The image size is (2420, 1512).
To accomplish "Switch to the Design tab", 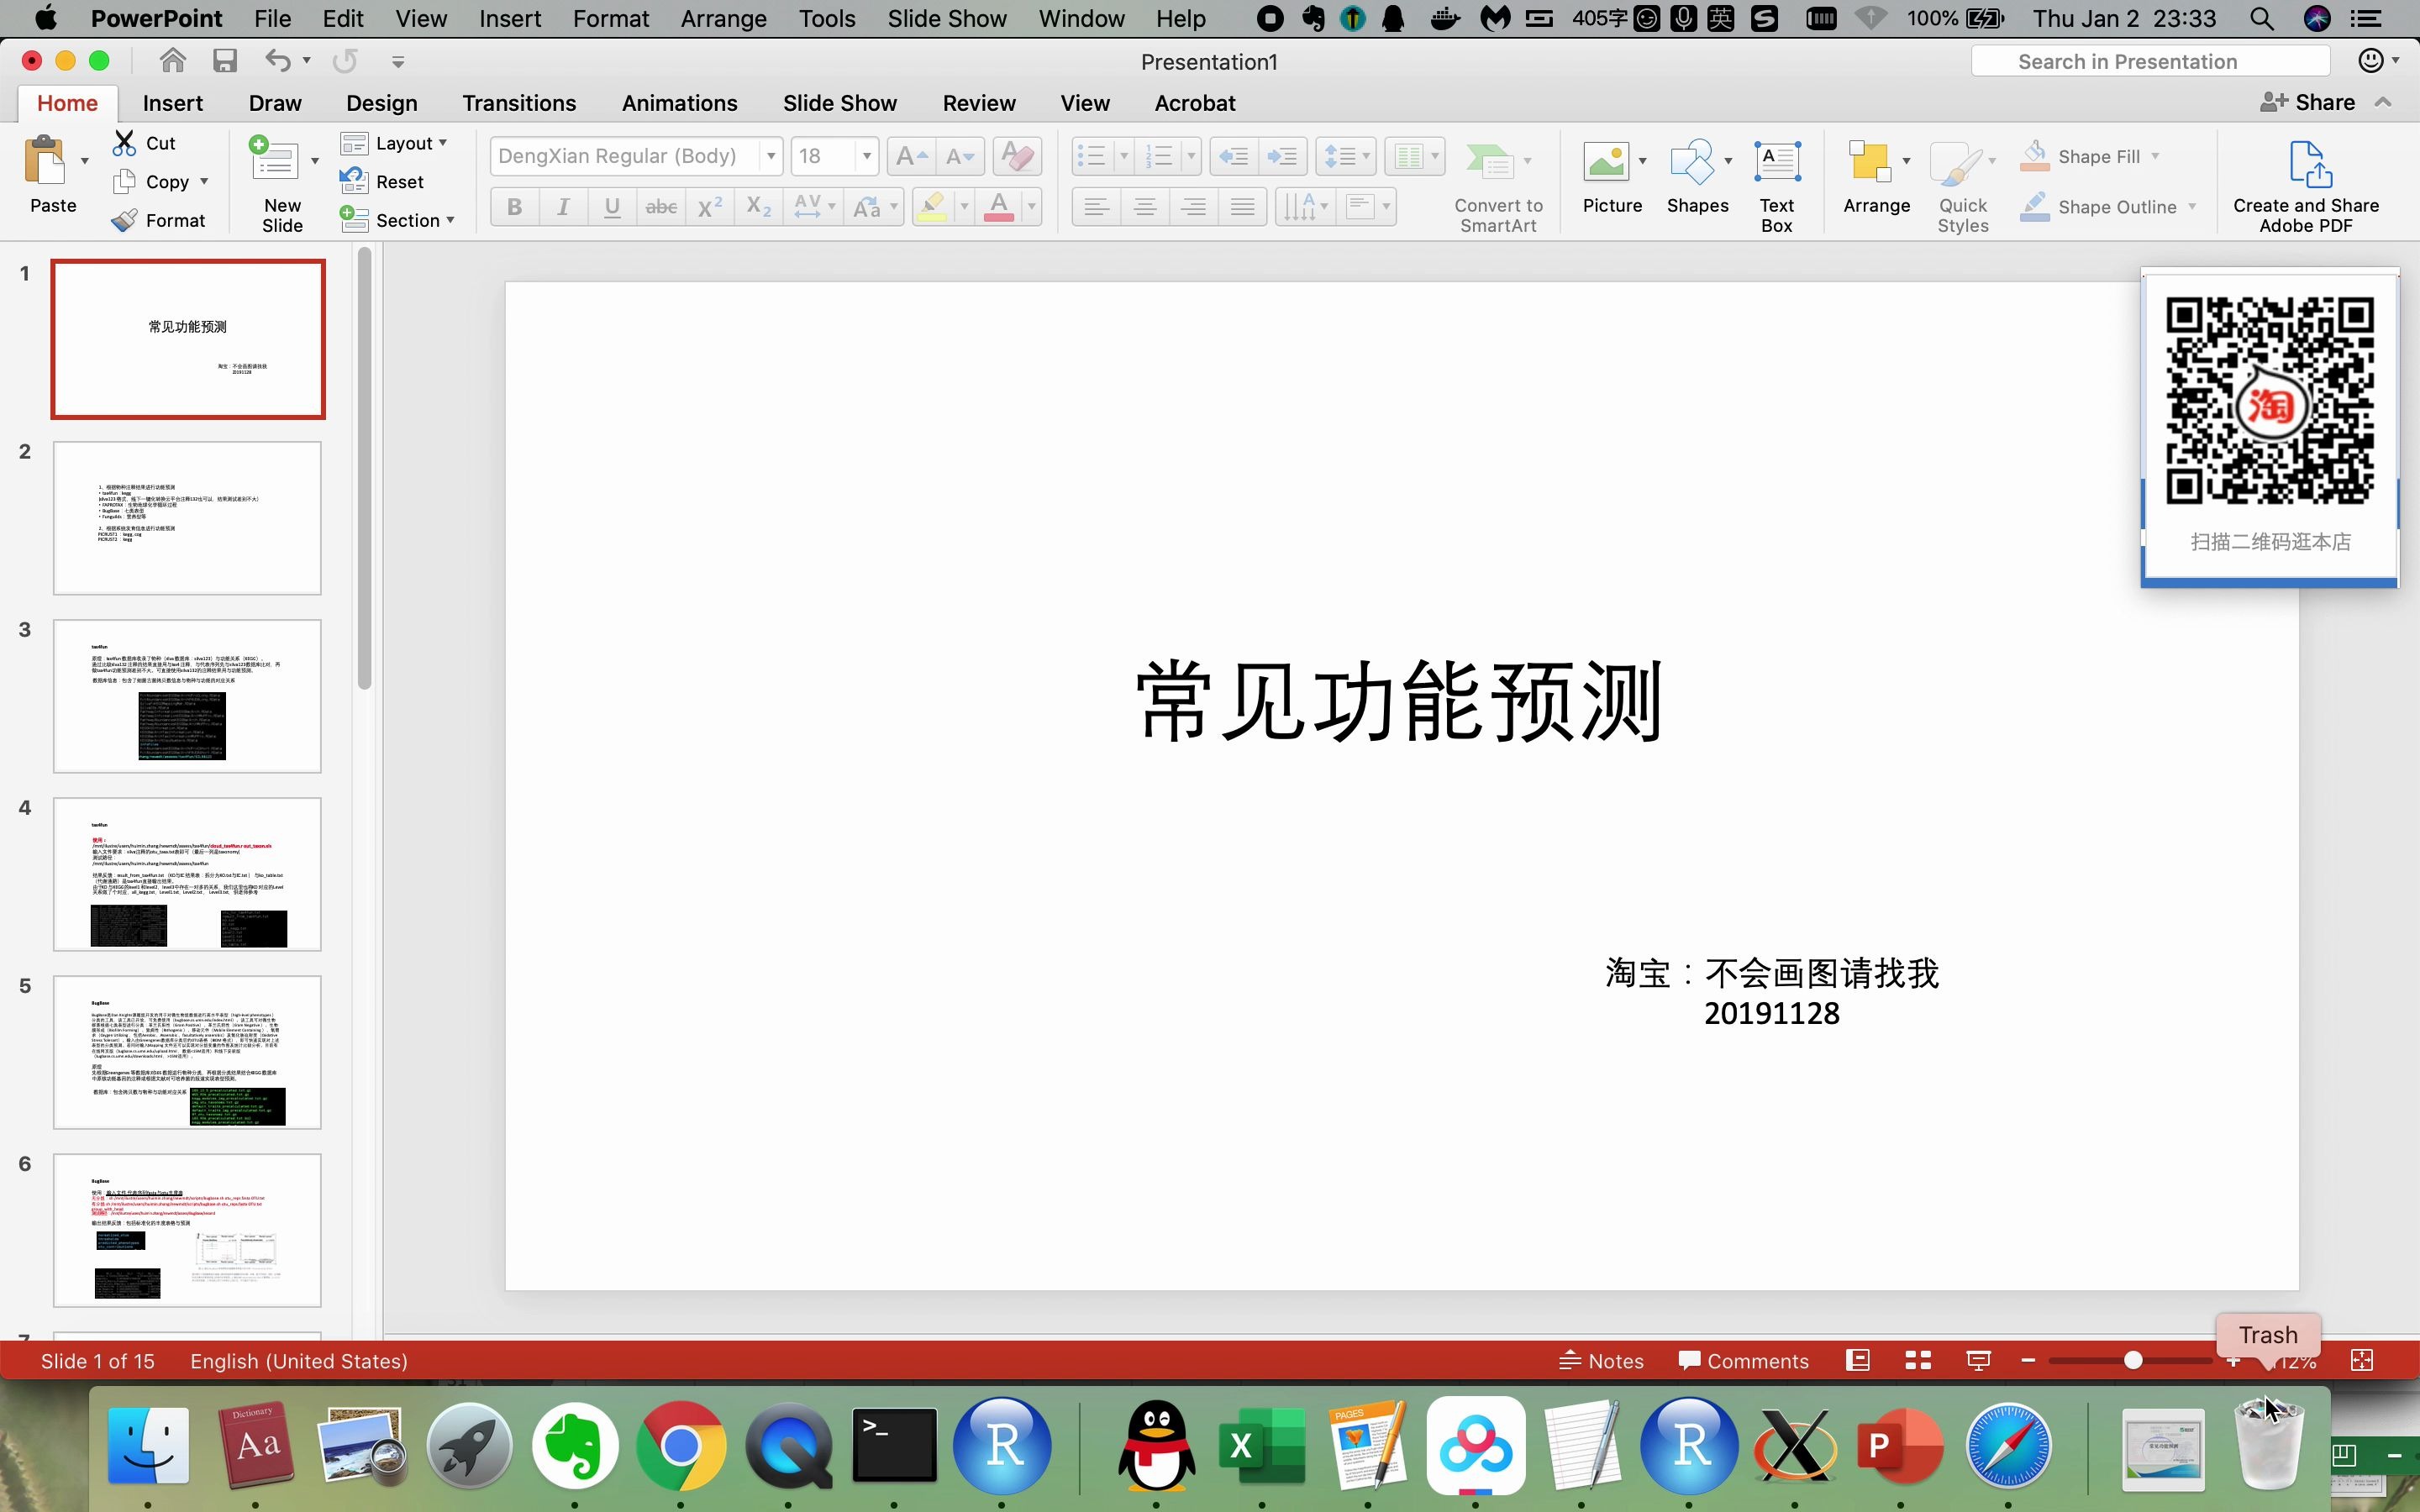I will click(x=382, y=103).
